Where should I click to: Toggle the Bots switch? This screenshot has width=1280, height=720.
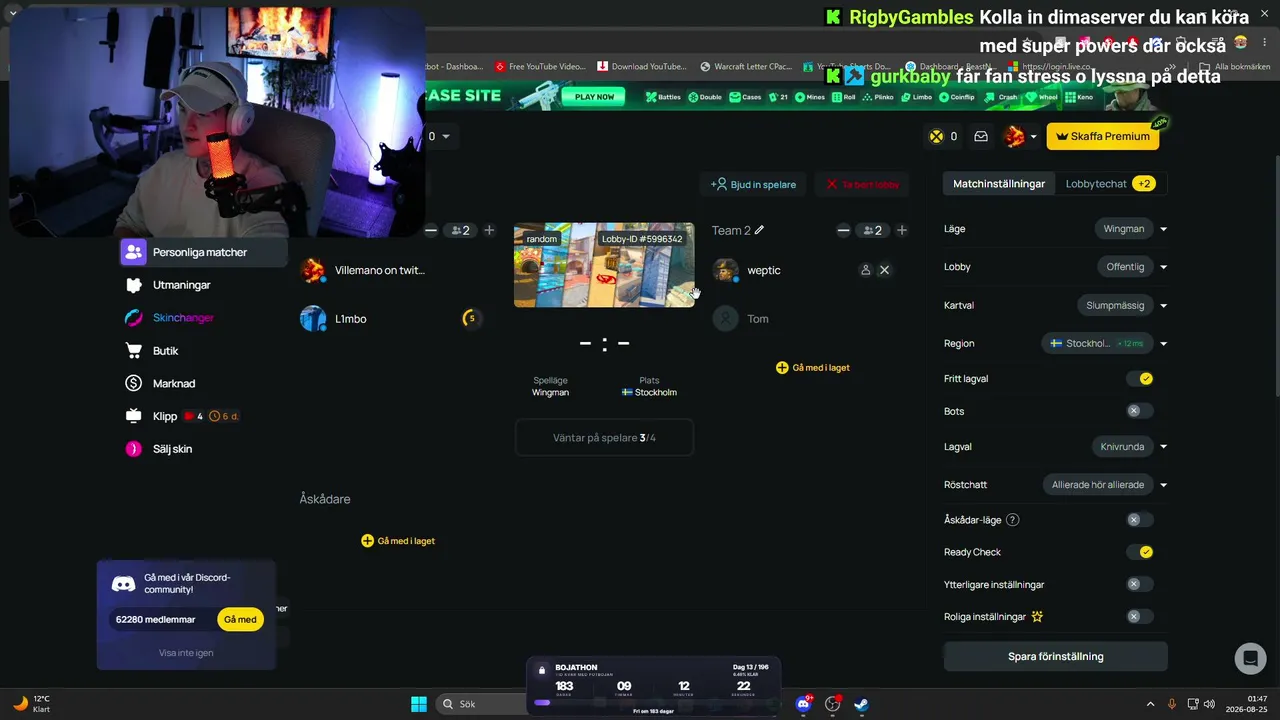pos(1140,411)
